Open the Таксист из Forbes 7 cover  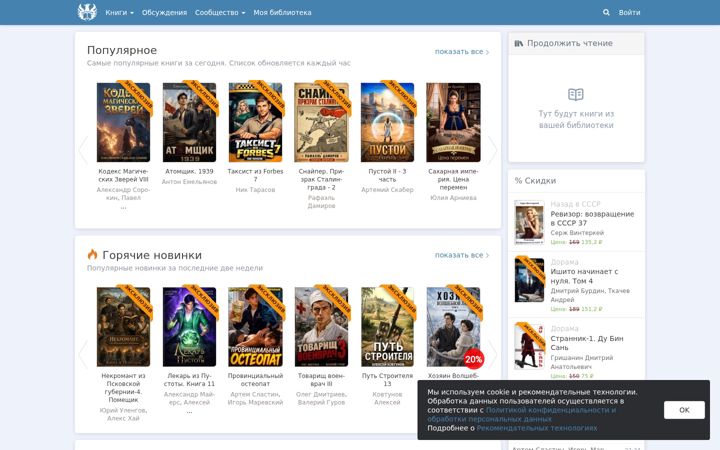coord(255,122)
